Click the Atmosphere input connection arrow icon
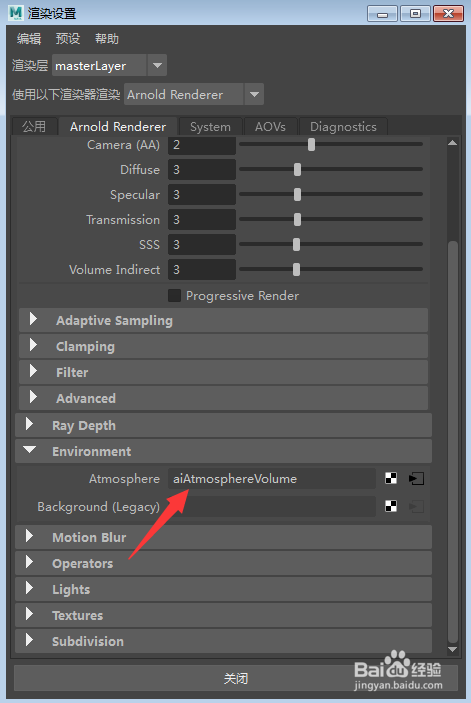This screenshot has width=471, height=703. click(416, 478)
